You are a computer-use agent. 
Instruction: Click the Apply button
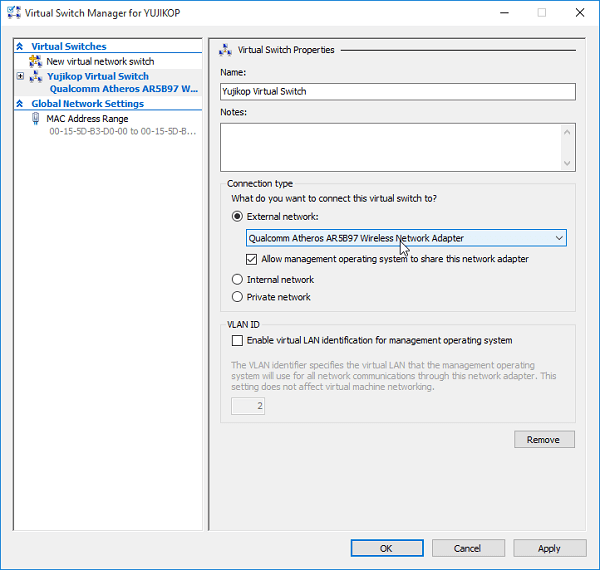pyautogui.click(x=549, y=548)
